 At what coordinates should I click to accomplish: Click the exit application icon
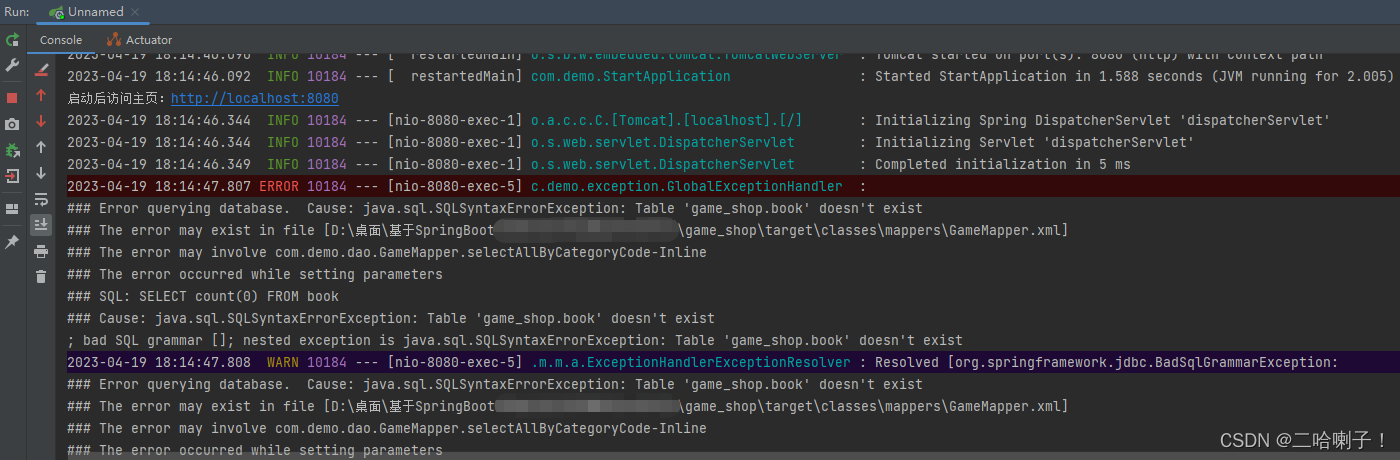[12, 176]
